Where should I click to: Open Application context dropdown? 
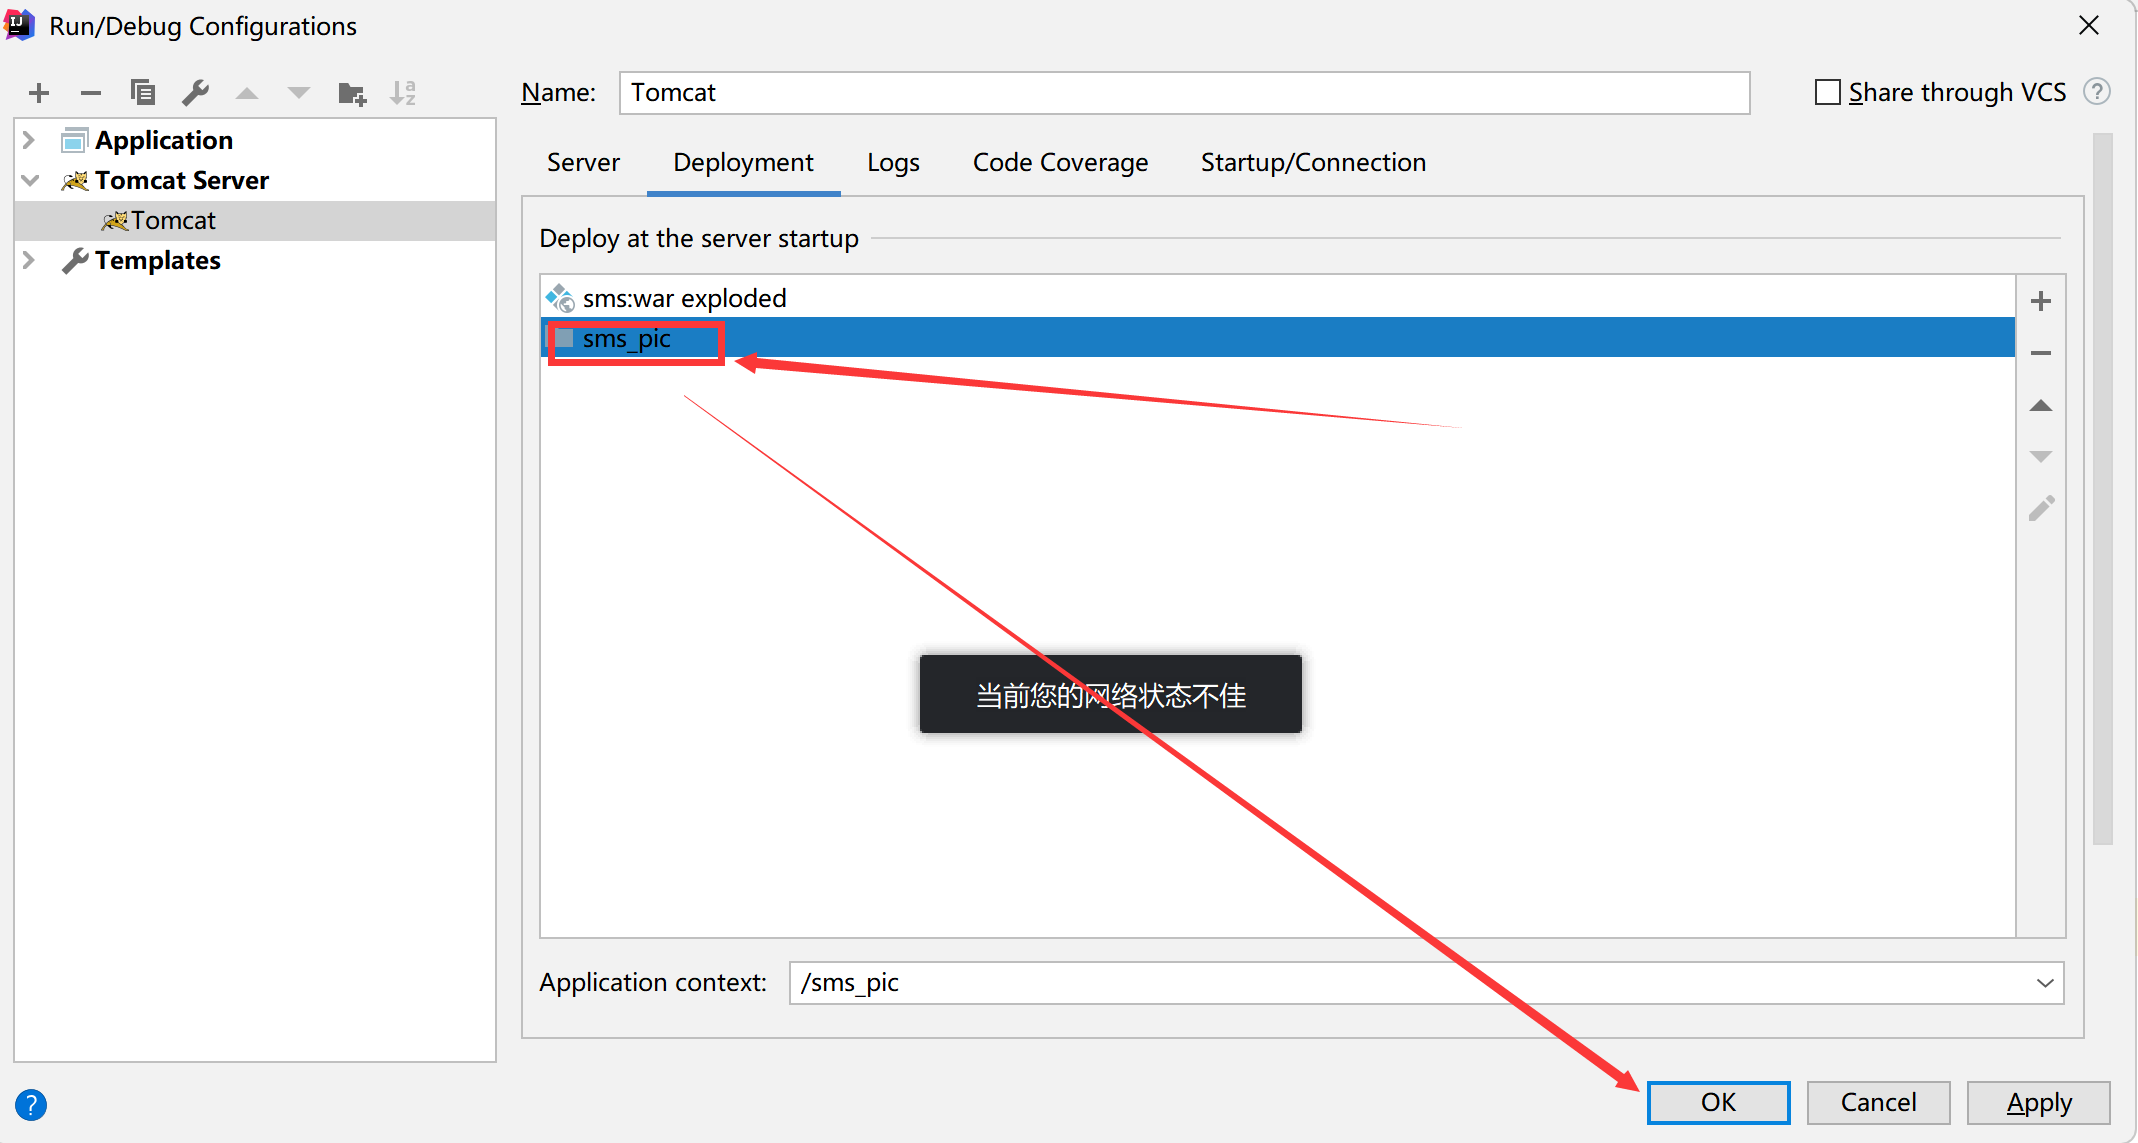pos(2045,983)
